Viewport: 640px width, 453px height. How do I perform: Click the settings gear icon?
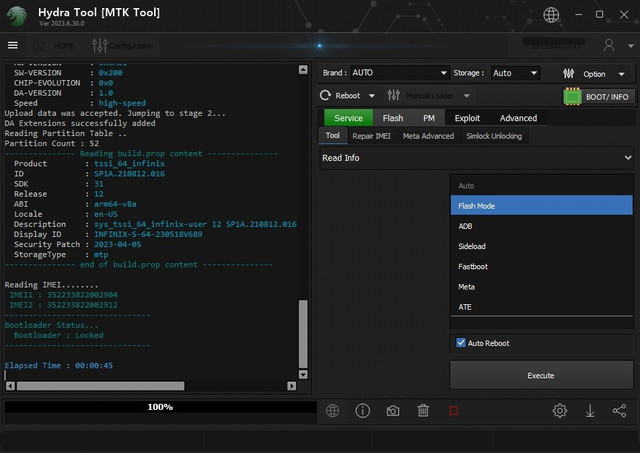tap(560, 410)
